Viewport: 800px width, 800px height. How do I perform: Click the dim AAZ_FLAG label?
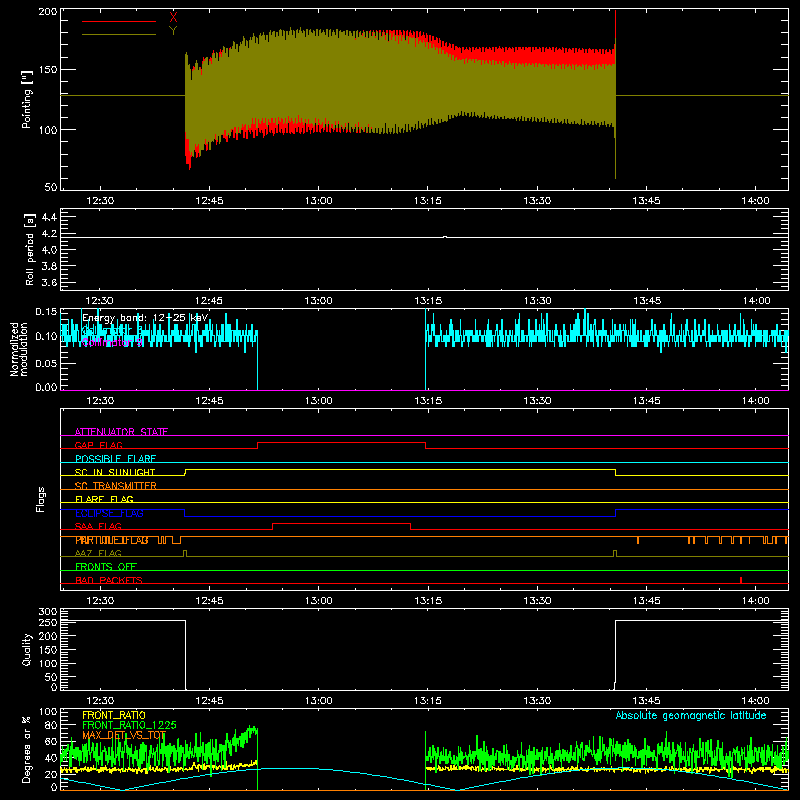(98, 553)
